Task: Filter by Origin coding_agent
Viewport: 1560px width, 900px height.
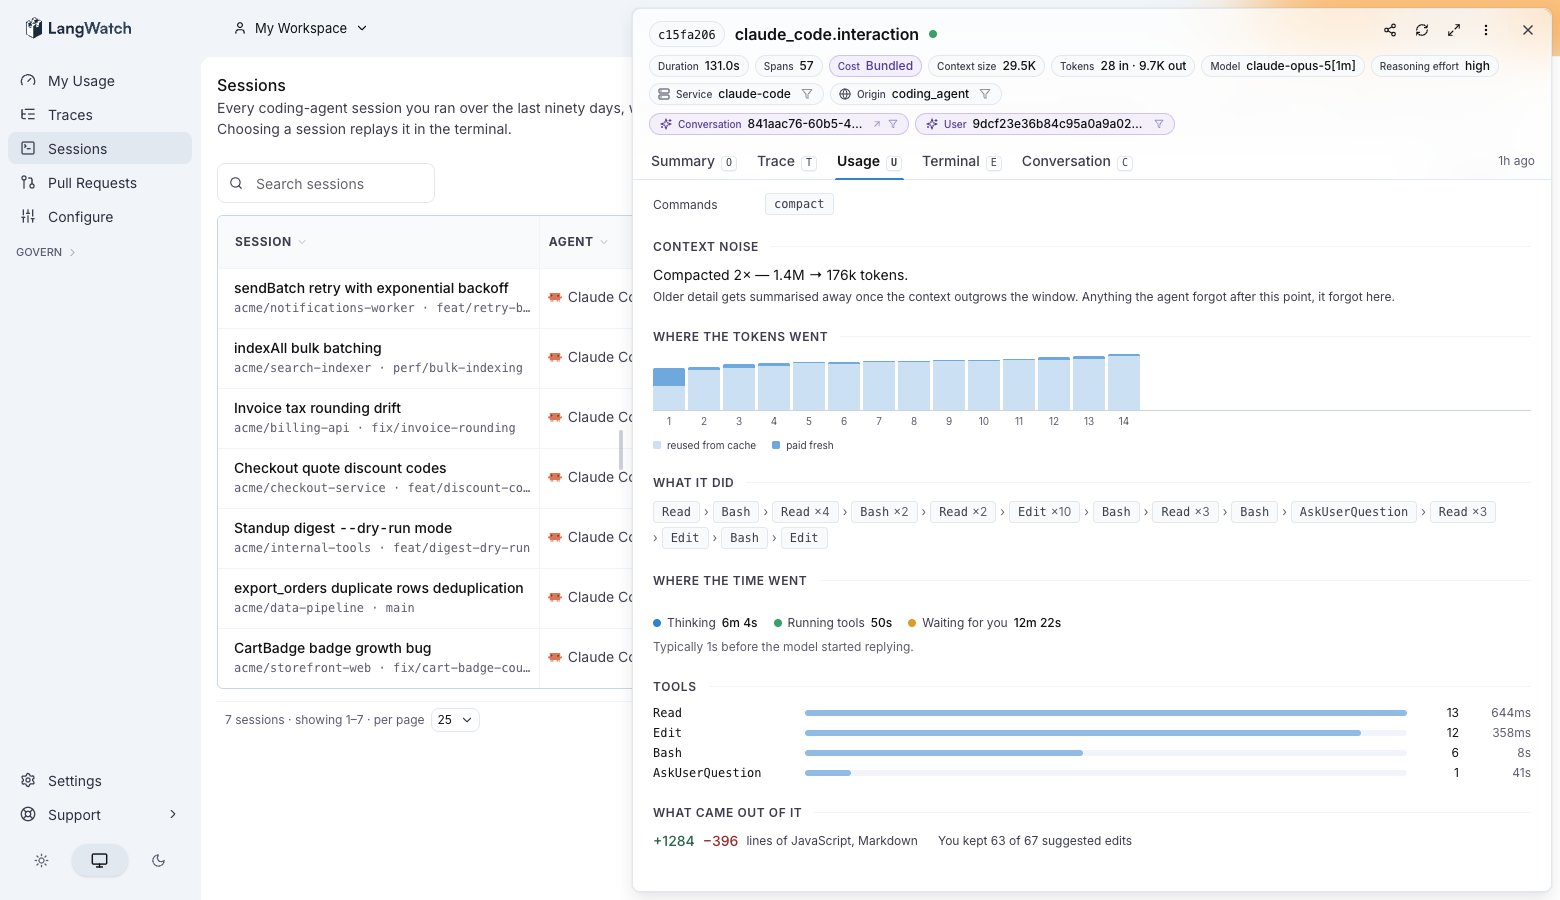Action: (x=985, y=94)
